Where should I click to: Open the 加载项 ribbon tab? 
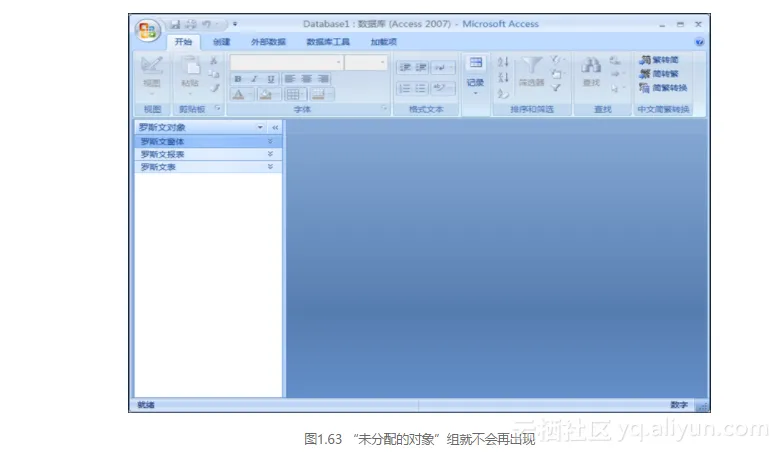(x=384, y=42)
